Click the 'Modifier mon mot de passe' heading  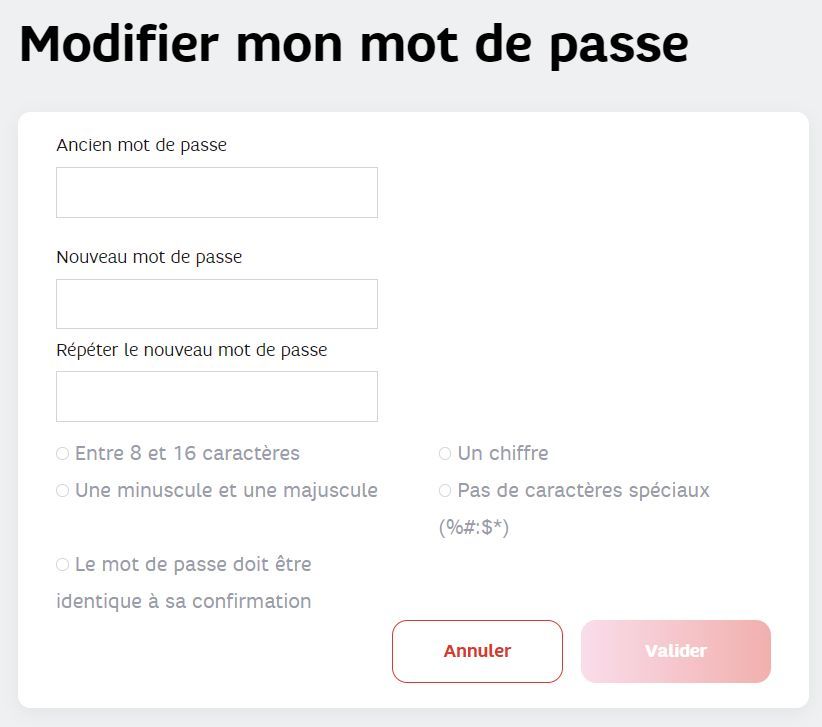coord(353,43)
